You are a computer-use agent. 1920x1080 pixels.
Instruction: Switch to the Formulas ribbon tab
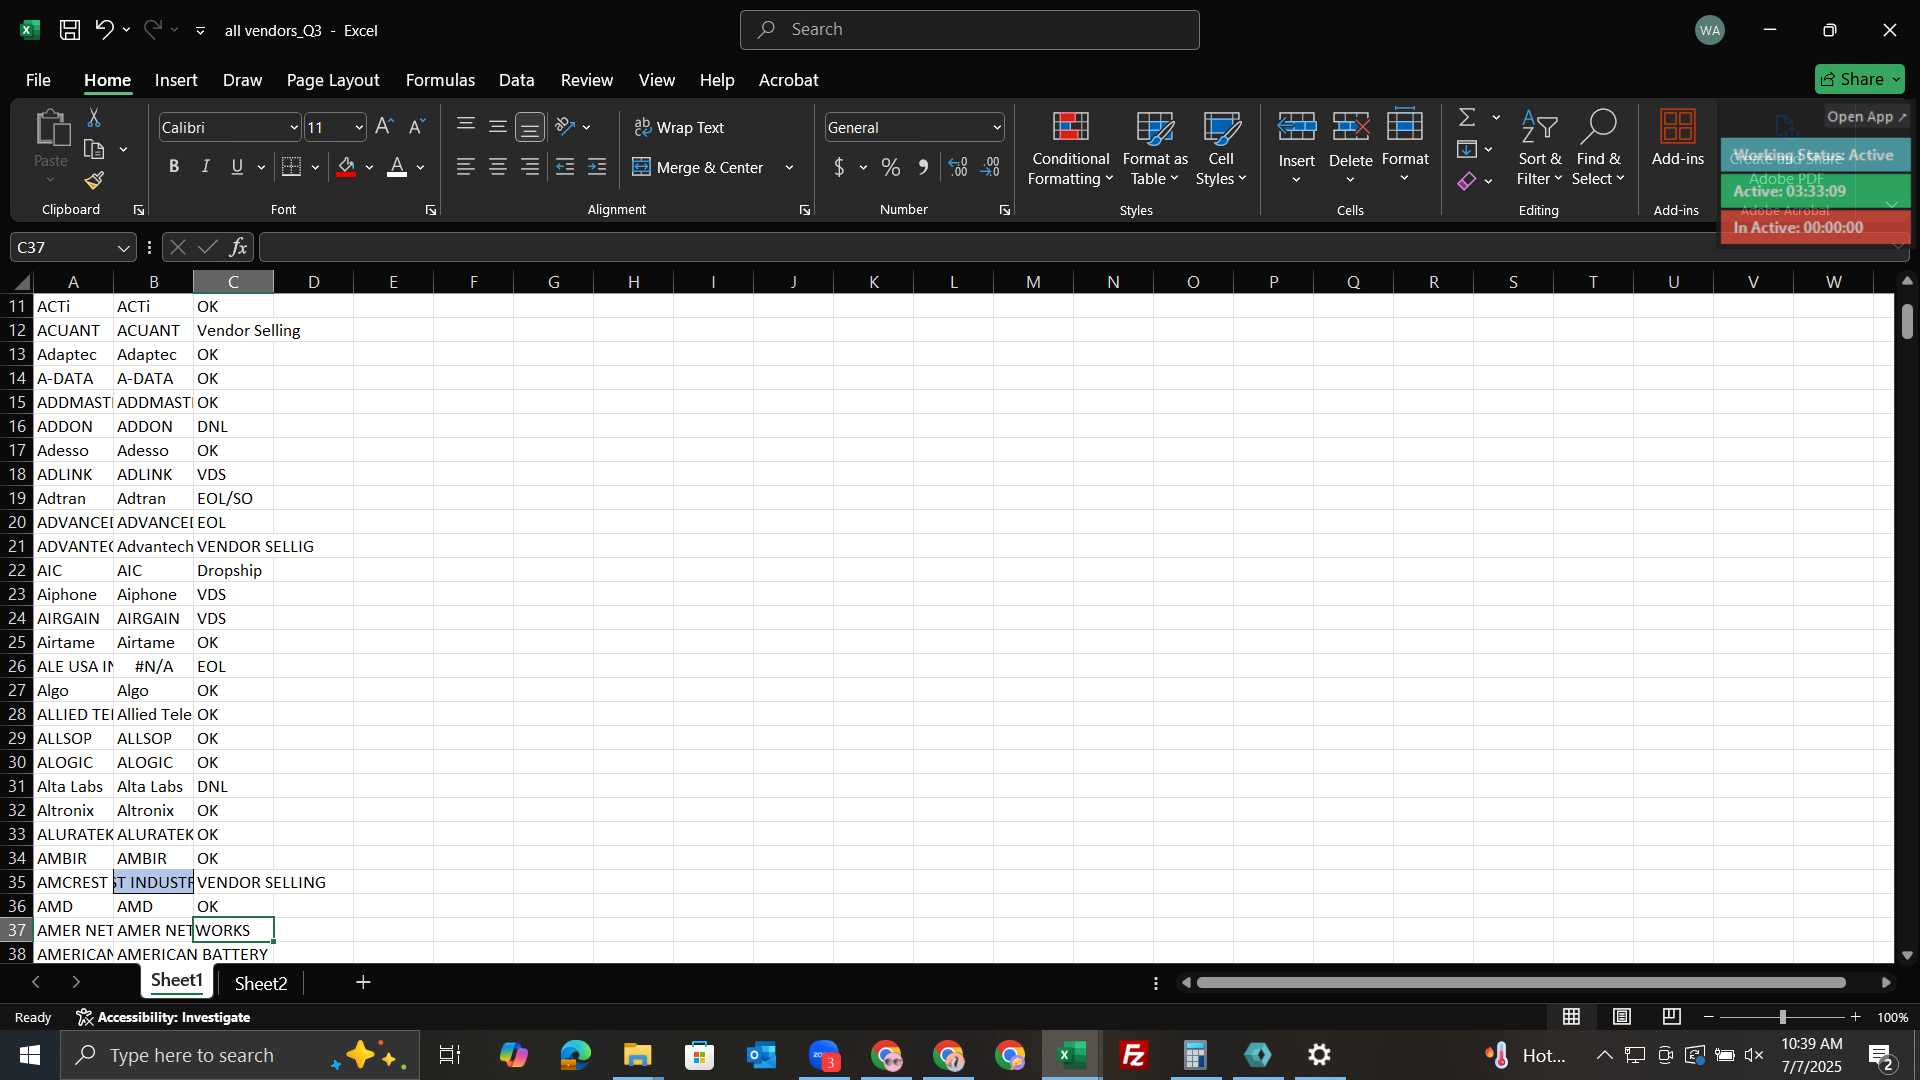440,80
